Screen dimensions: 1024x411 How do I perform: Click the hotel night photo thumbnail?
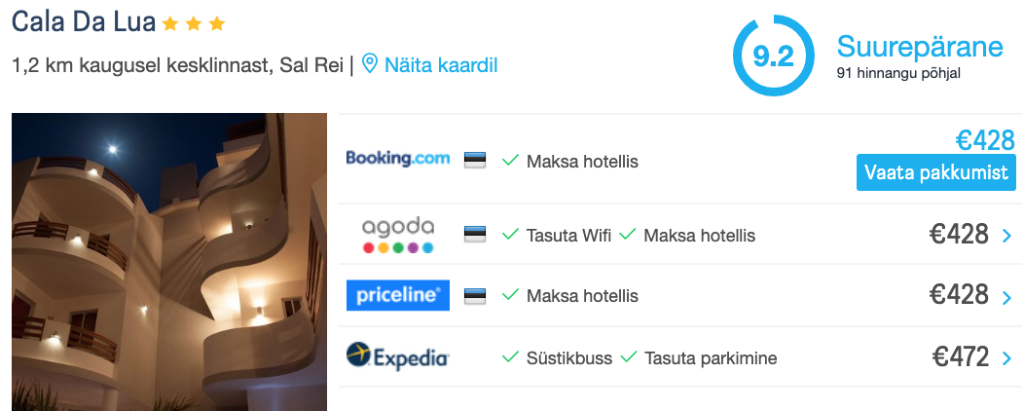pos(169,261)
